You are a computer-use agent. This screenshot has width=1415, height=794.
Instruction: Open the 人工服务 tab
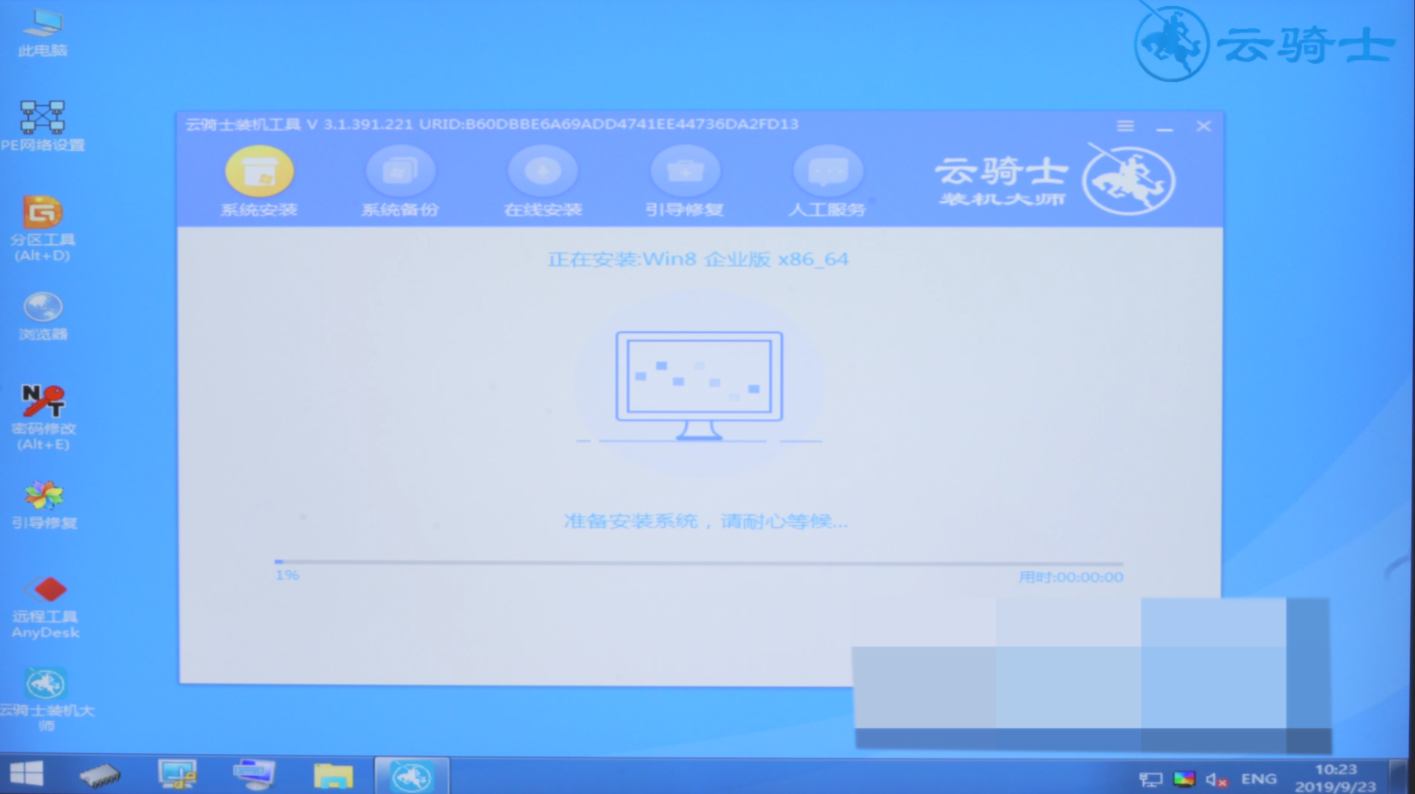click(x=827, y=182)
